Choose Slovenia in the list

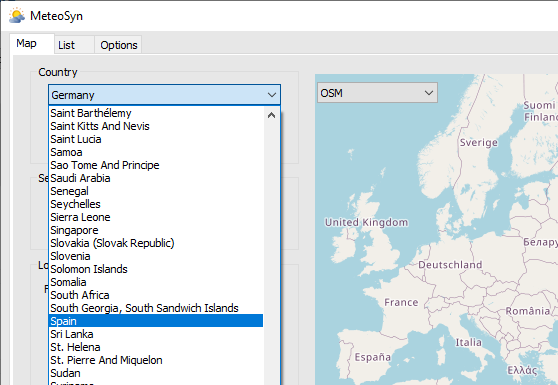156,256
